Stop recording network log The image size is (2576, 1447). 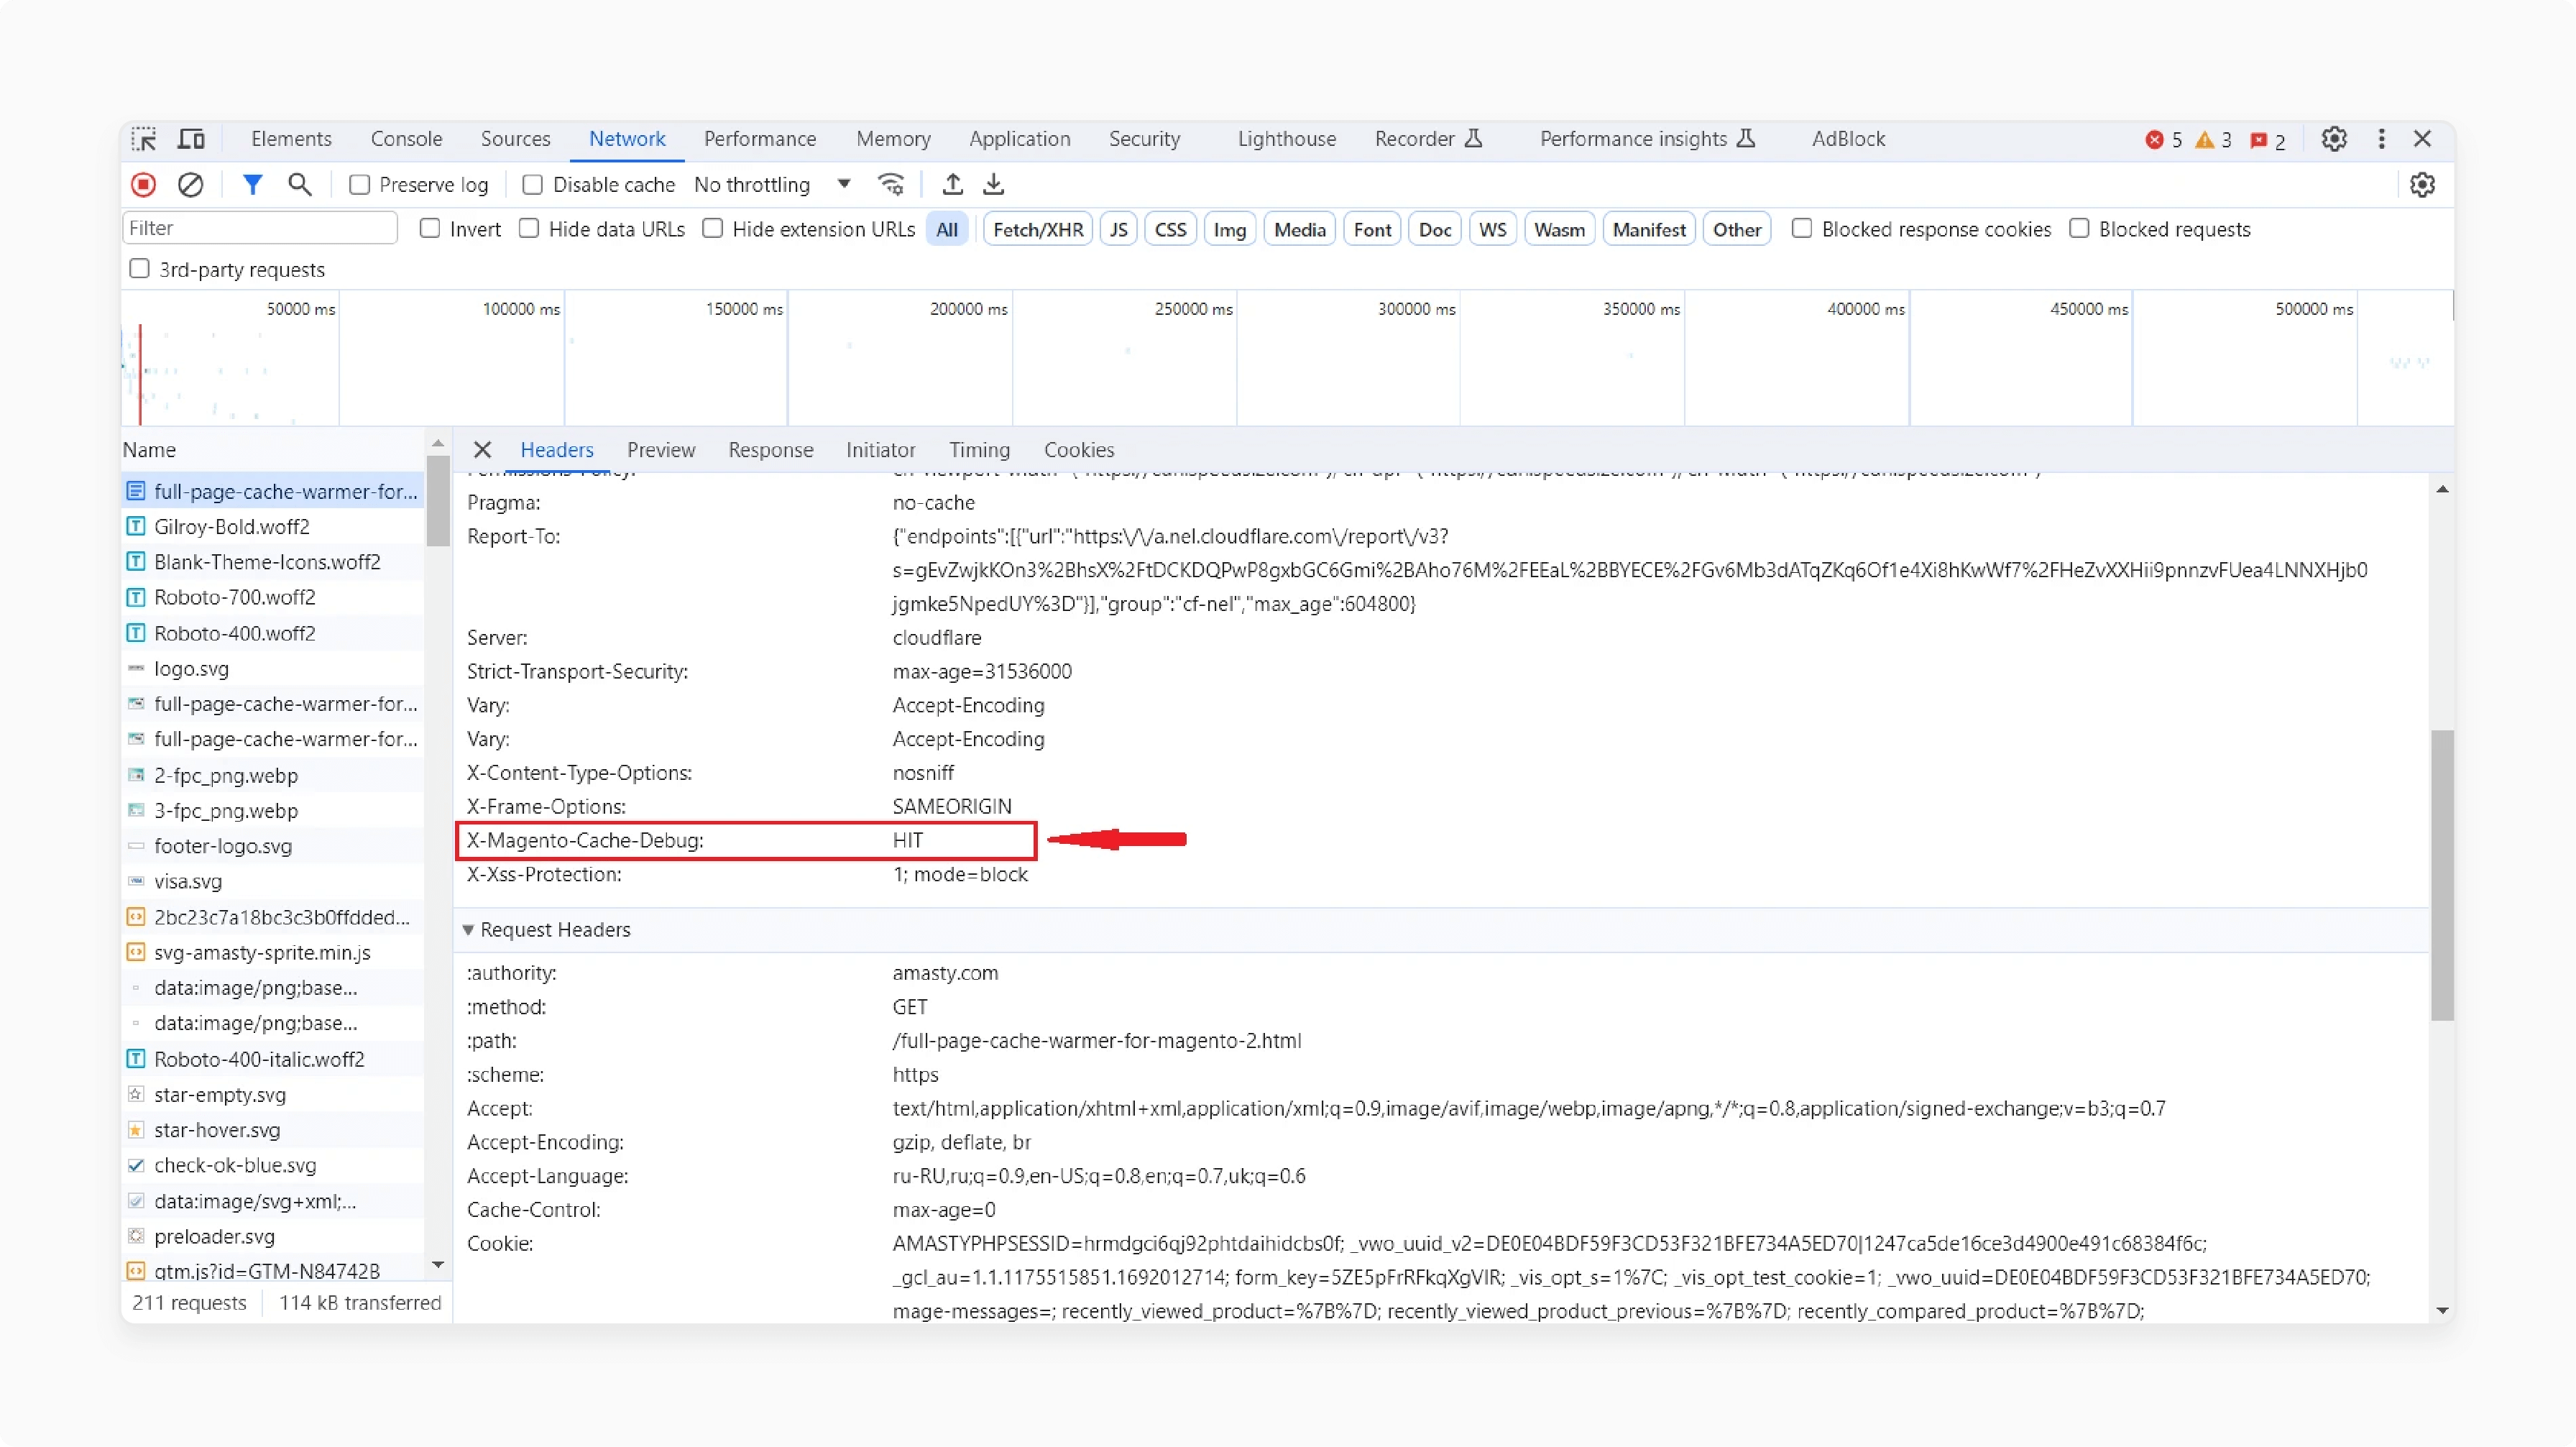144,185
